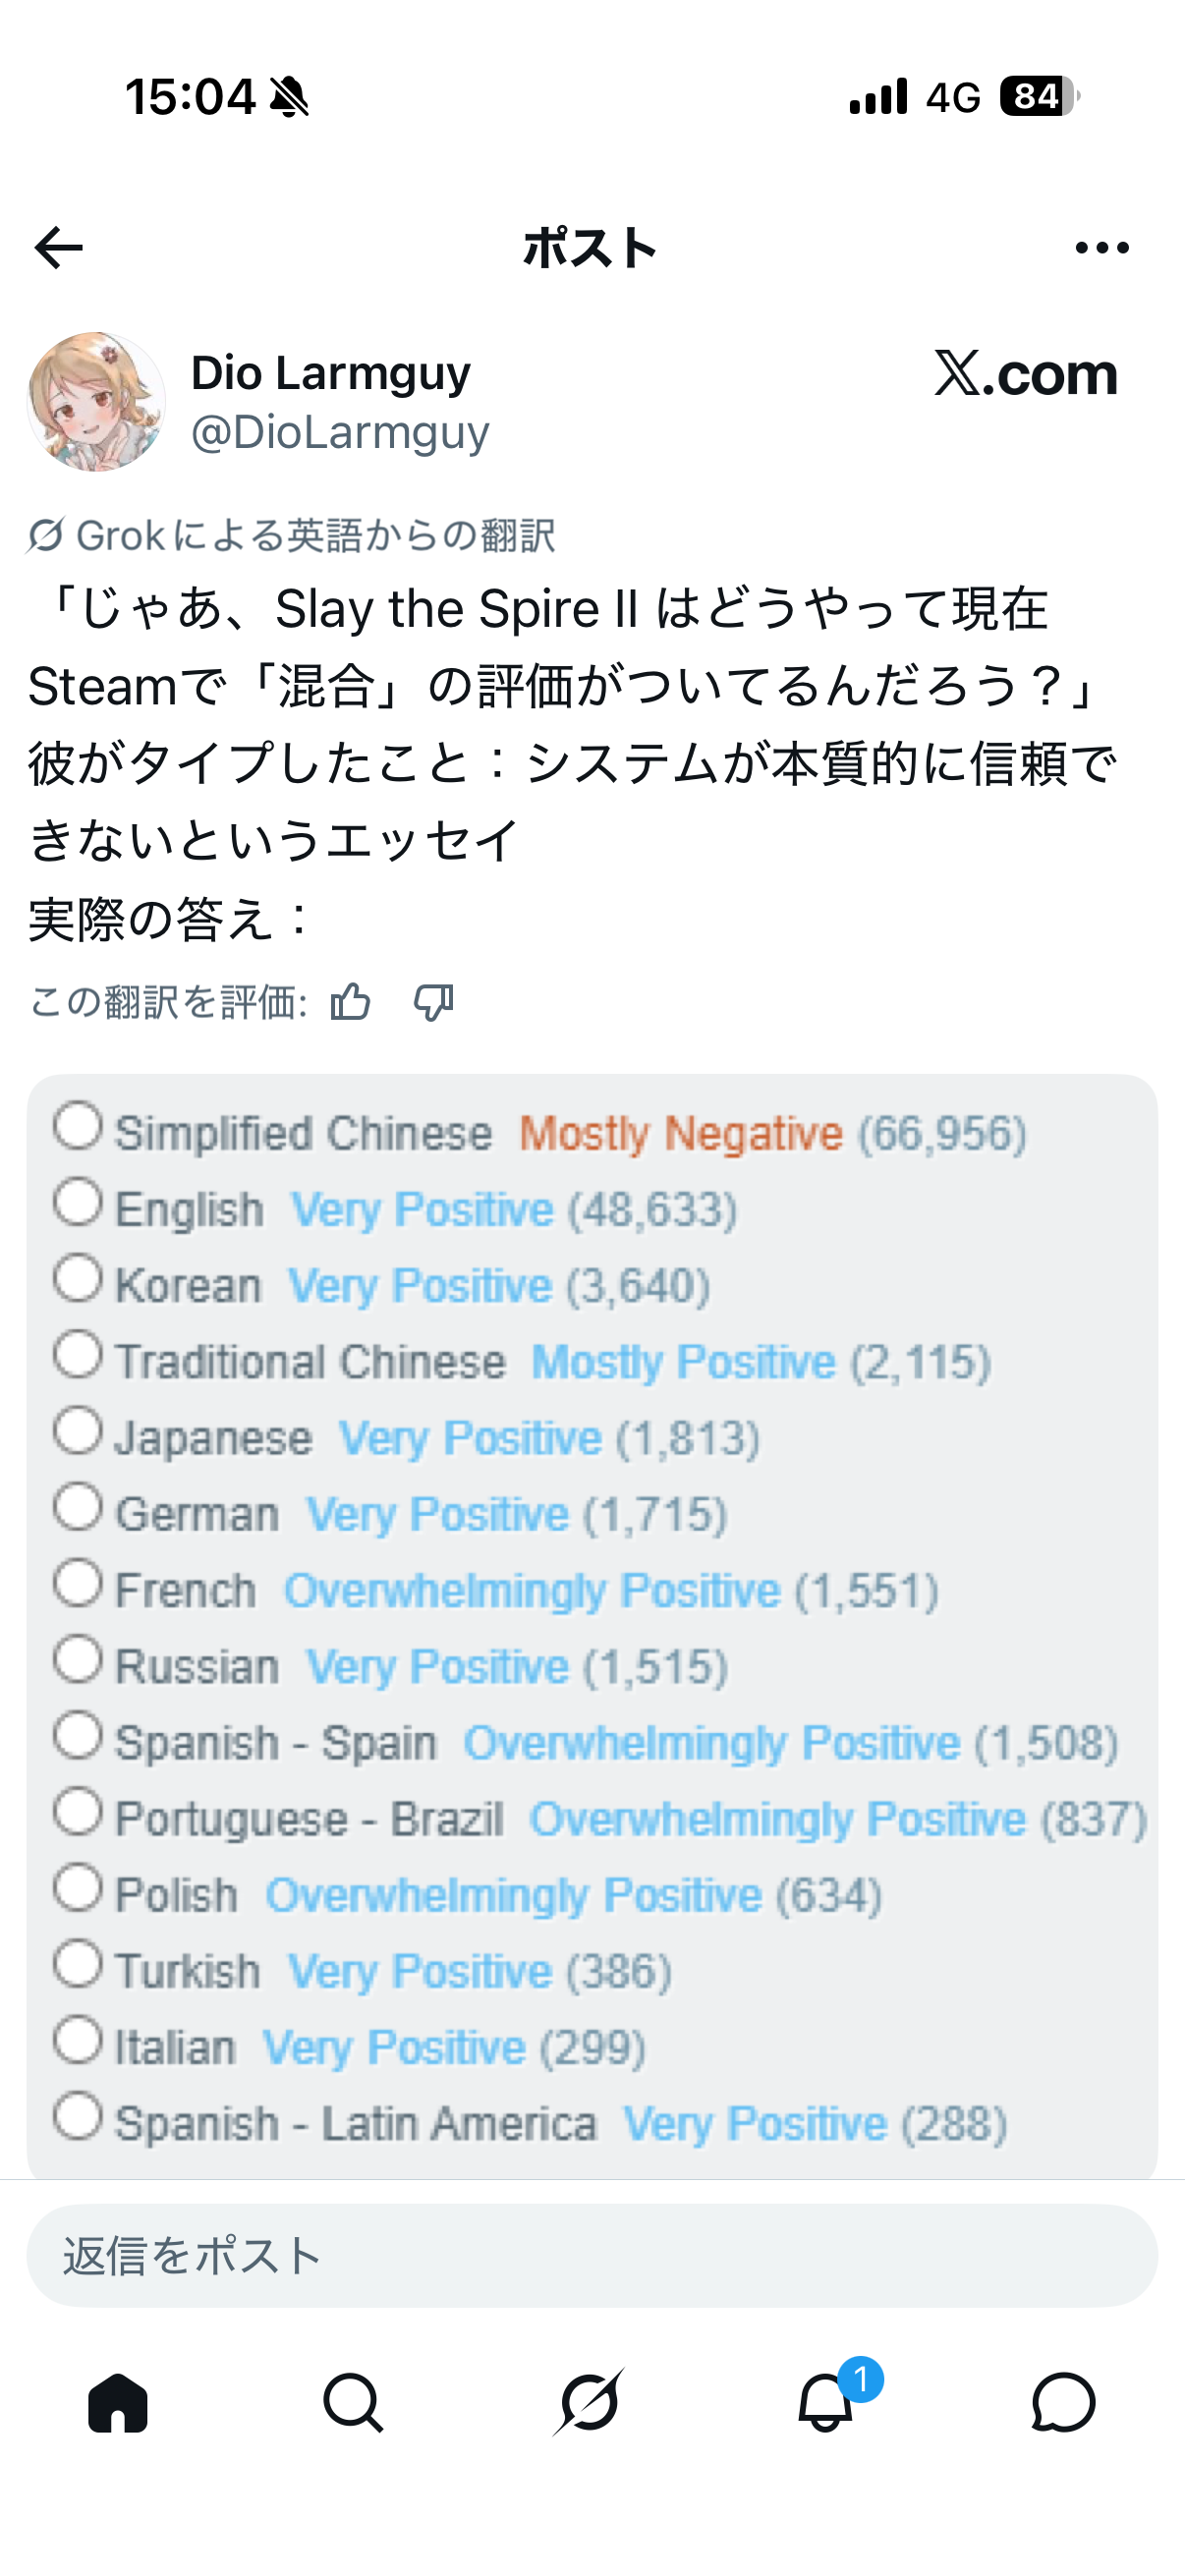Screen dimensions: 1185x2576
Task: Tap the back arrow icon
Action: point(58,248)
